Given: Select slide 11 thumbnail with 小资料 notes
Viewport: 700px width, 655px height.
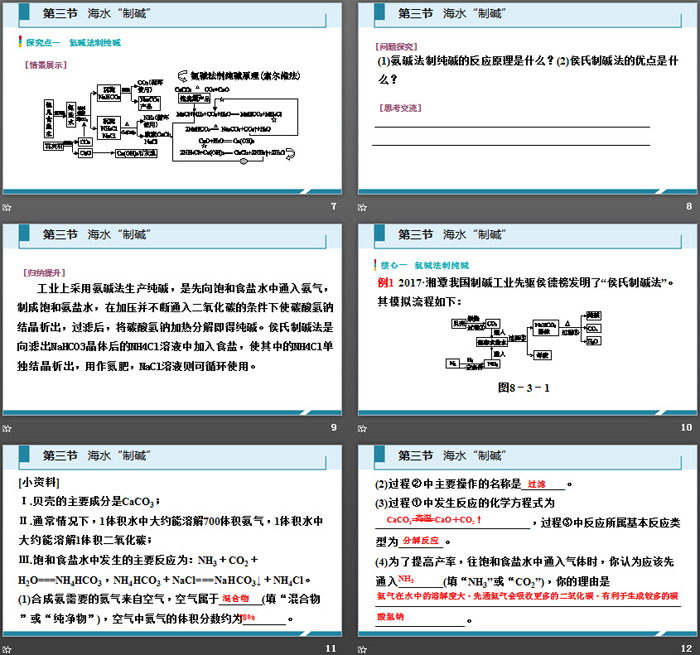Looking at the screenshot, I should (172, 540).
